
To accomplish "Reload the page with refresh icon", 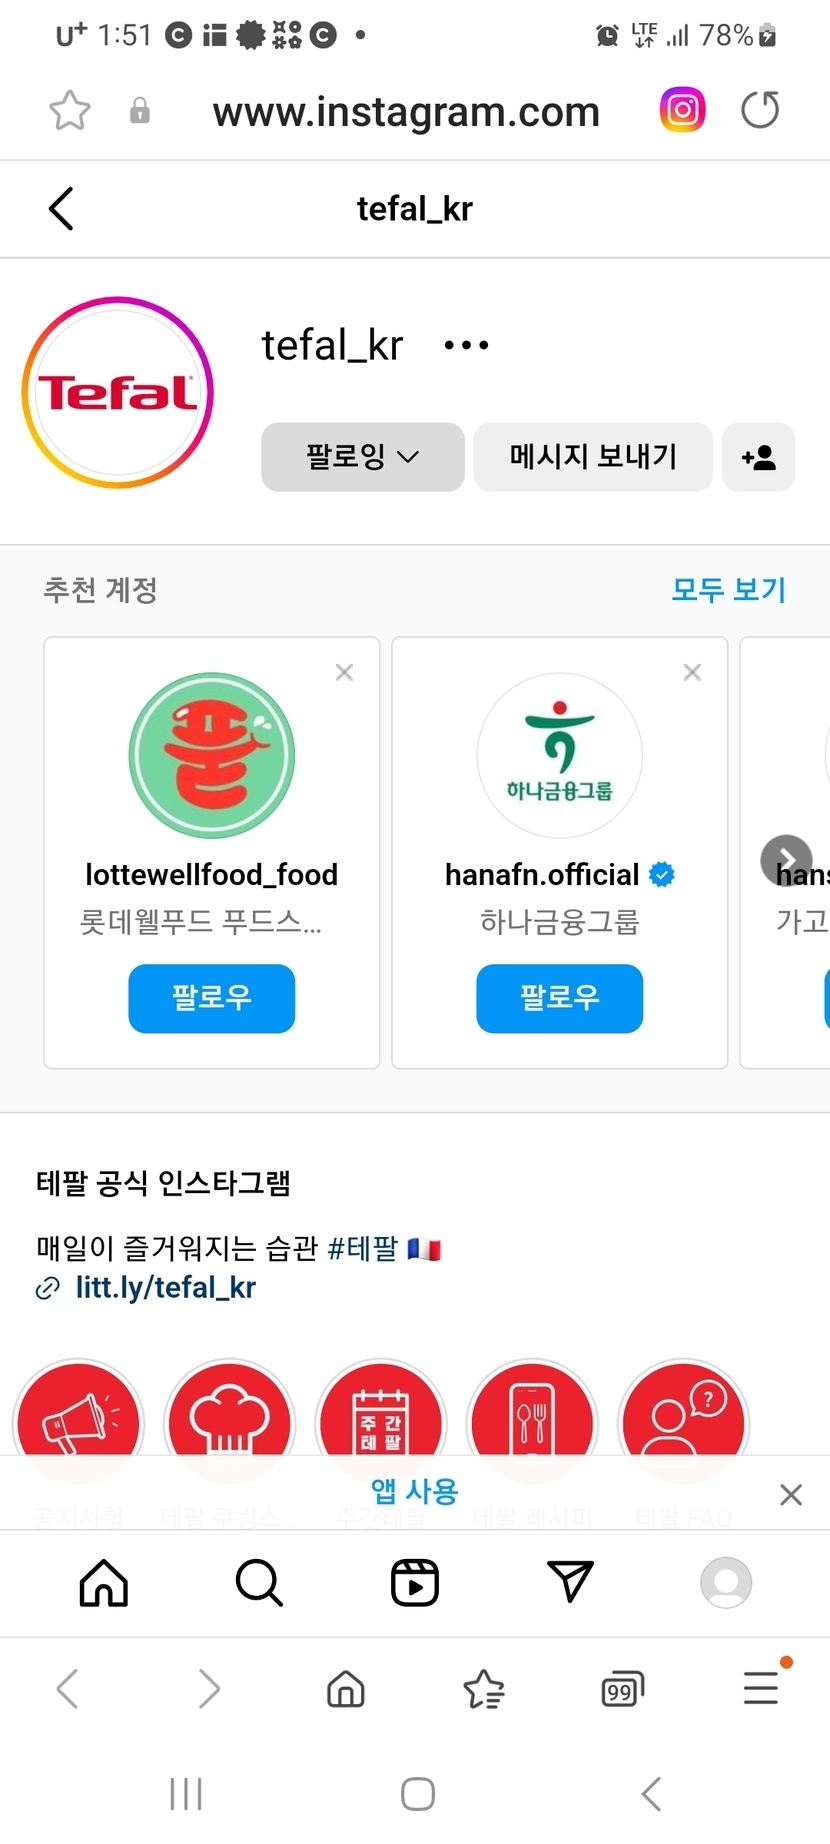I will [760, 110].
